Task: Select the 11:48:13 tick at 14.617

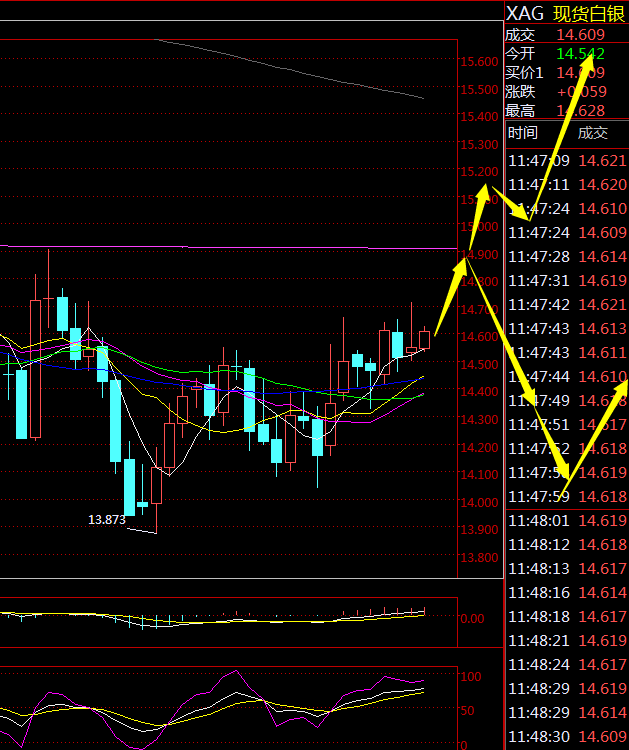Action: click(567, 569)
